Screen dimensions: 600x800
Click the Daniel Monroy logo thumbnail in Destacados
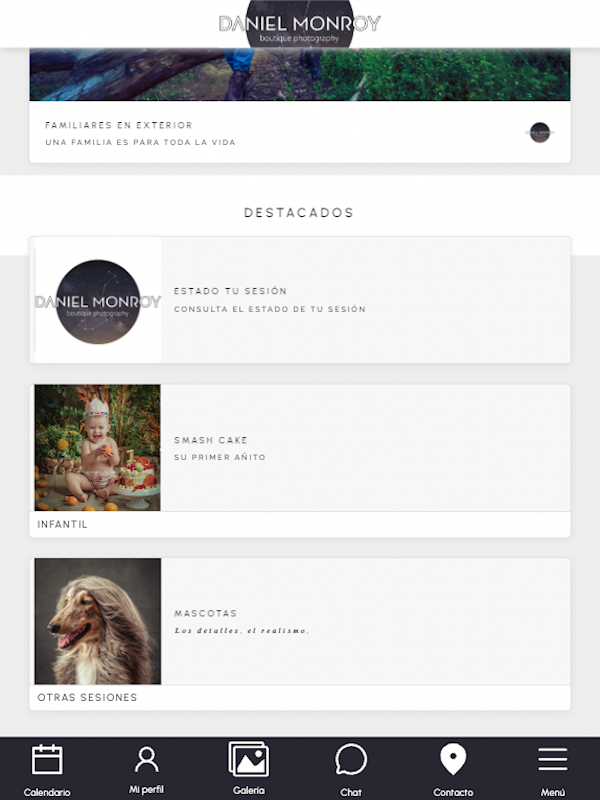pyautogui.click(x=97, y=301)
